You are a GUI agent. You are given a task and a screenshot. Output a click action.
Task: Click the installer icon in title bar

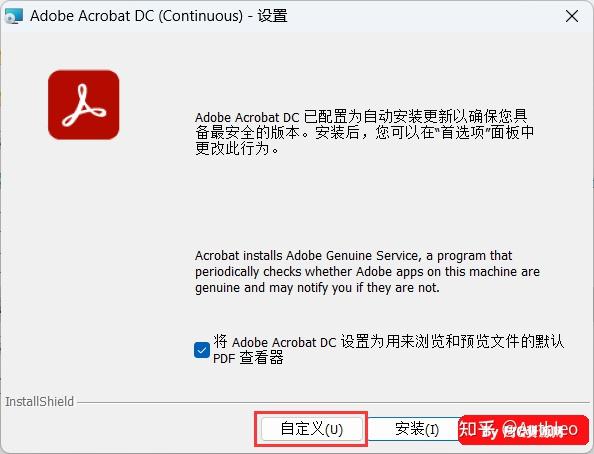[x=14, y=16]
